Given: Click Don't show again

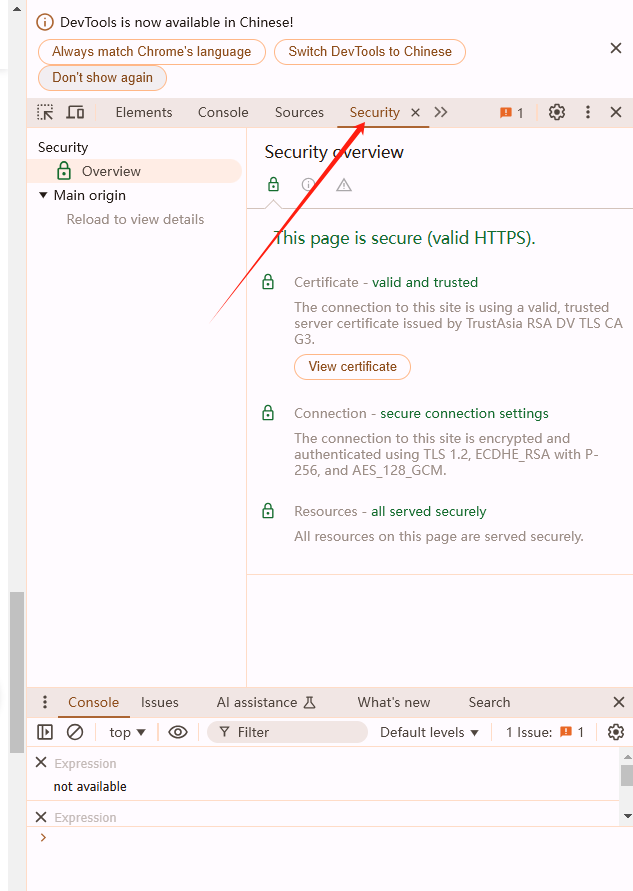Looking at the screenshot, I should click(102, 78).
